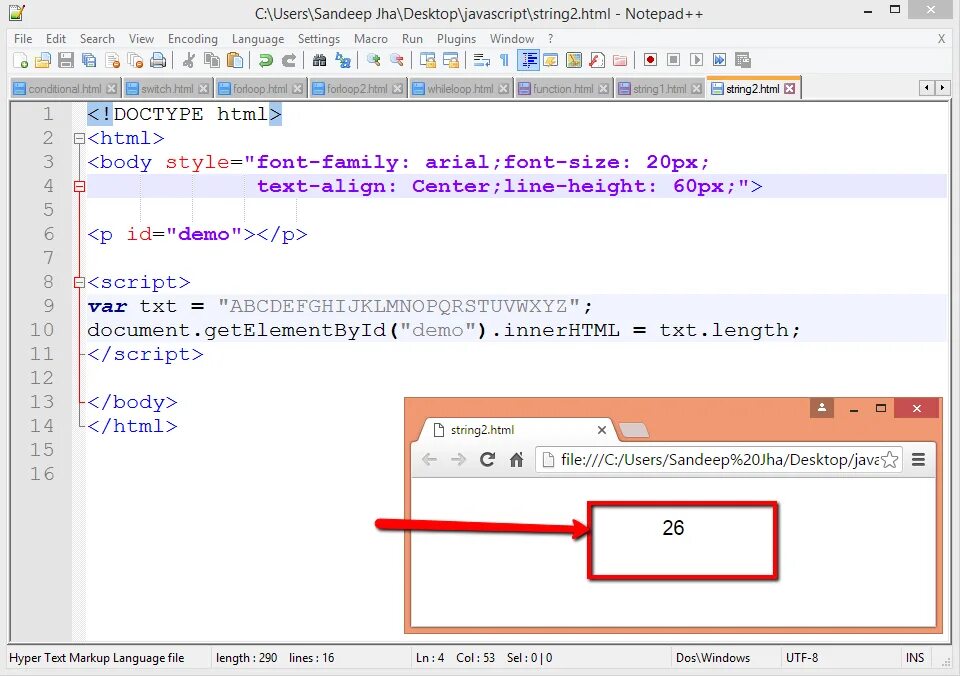Click the Save All icon
The image size is (960, 676).
89,60
